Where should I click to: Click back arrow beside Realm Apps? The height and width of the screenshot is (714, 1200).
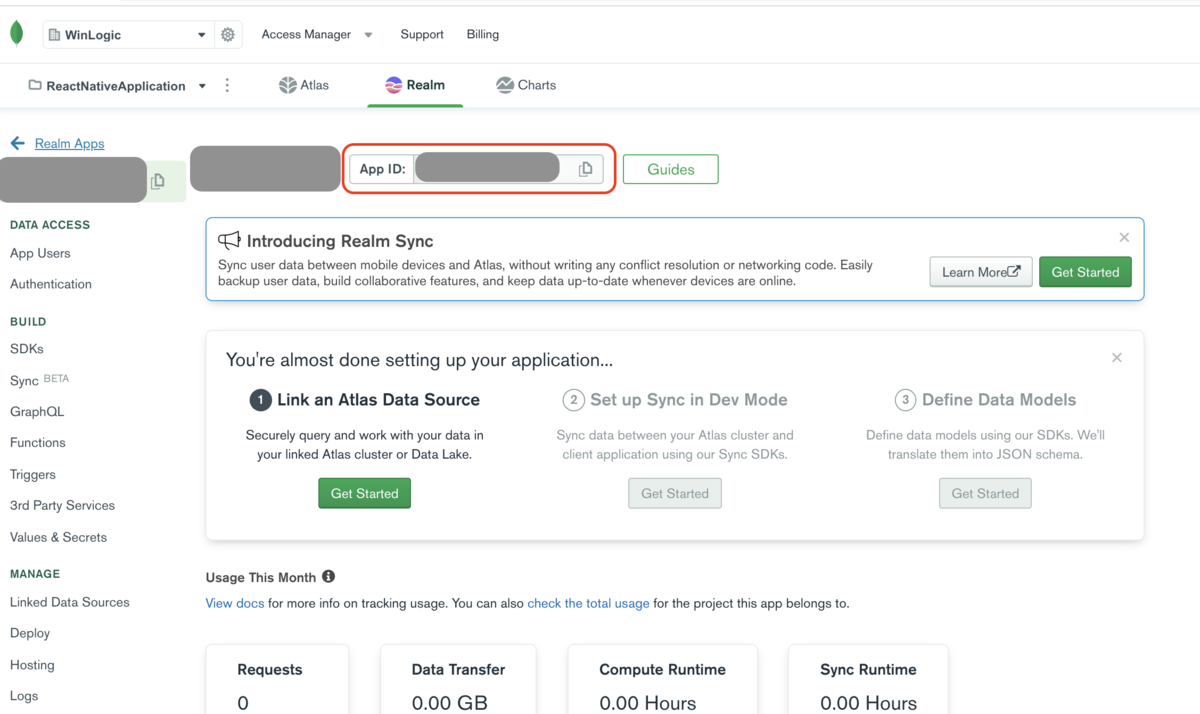point(17,143)
